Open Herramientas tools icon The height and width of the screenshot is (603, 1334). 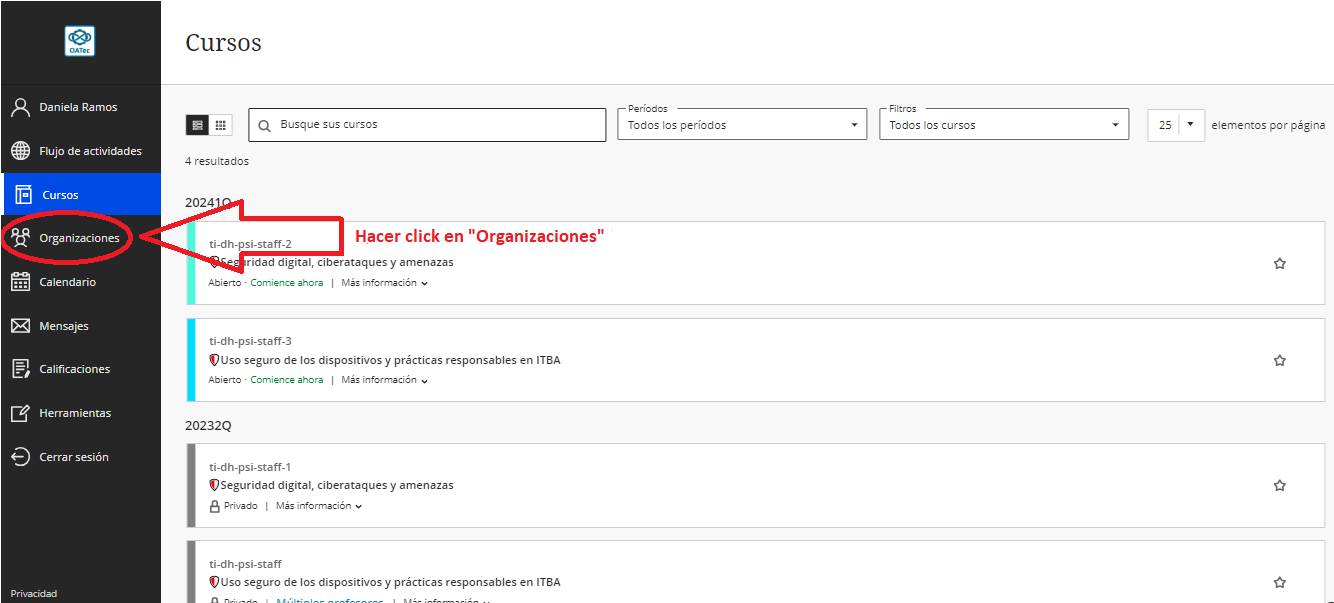(x=20, y=413)
